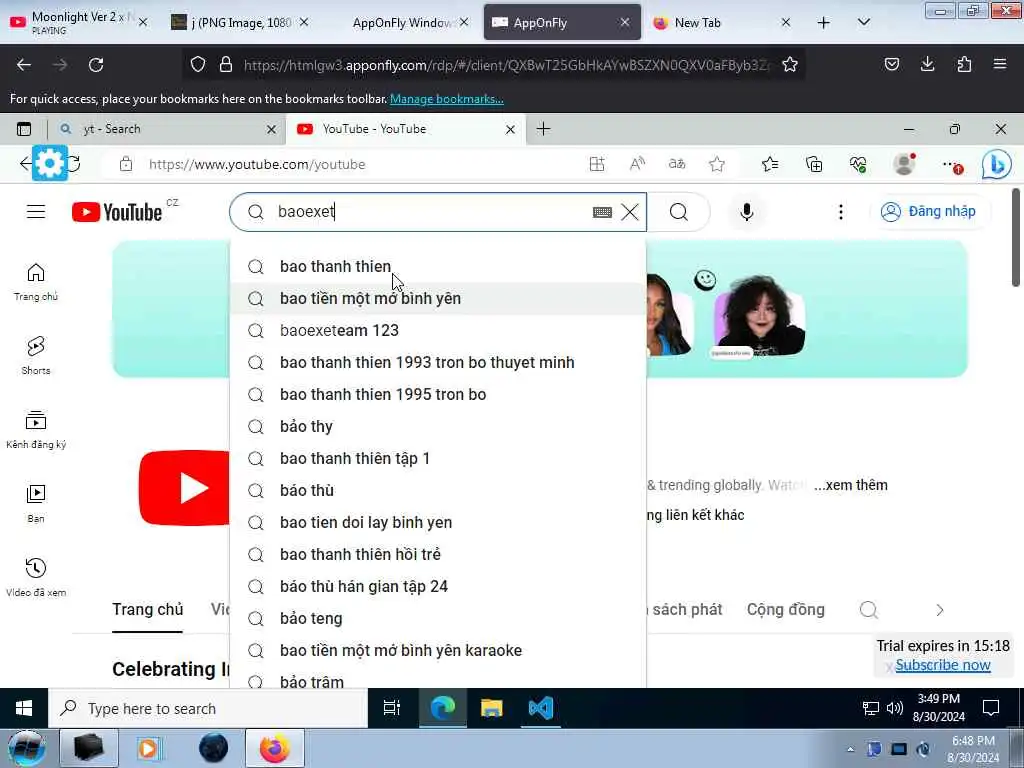
Task: Open a new Edge tab
Action: click(x=543, y=129)
